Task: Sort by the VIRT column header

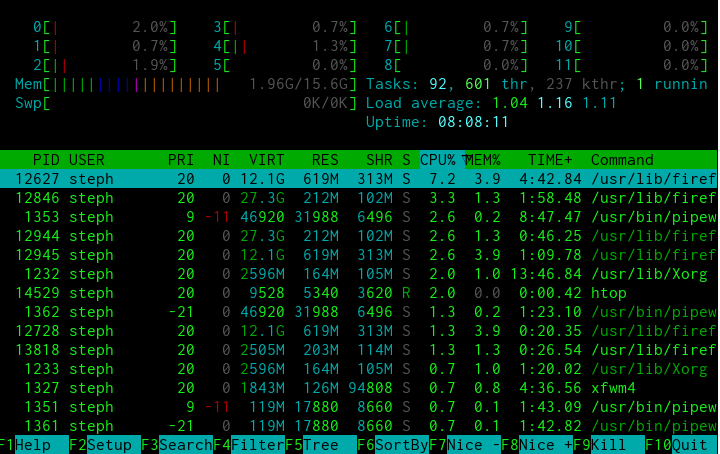Action: (x=267, y=160)
